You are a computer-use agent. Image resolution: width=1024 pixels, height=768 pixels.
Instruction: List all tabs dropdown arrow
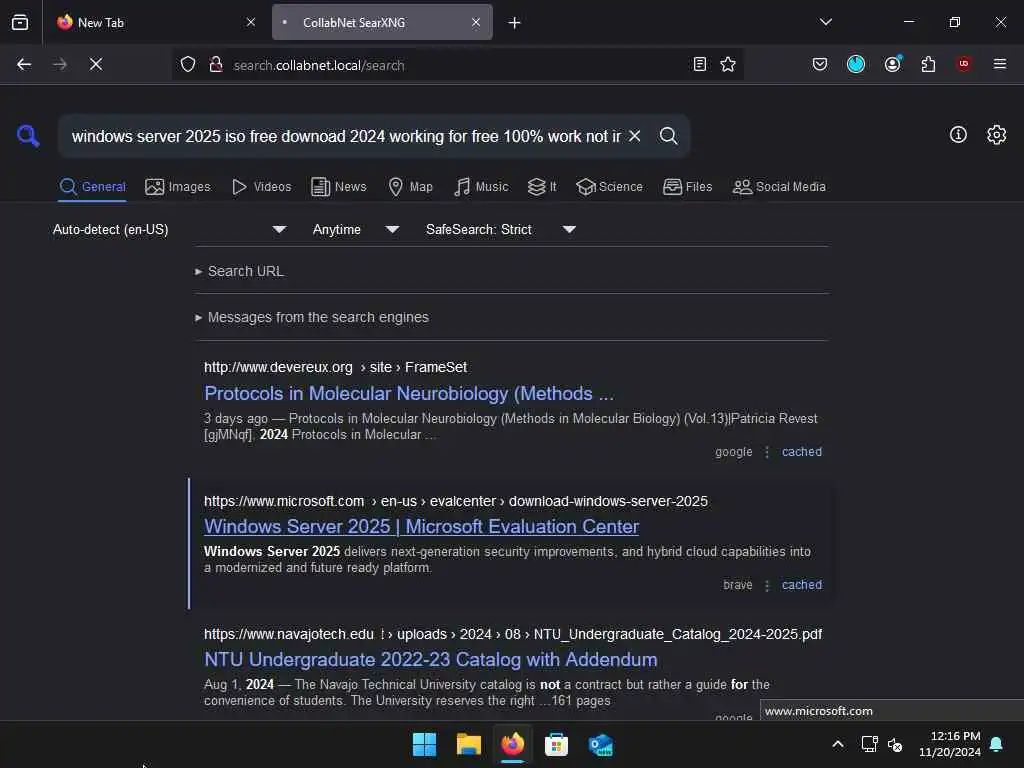pyautogui.click(x=825, y=22)
